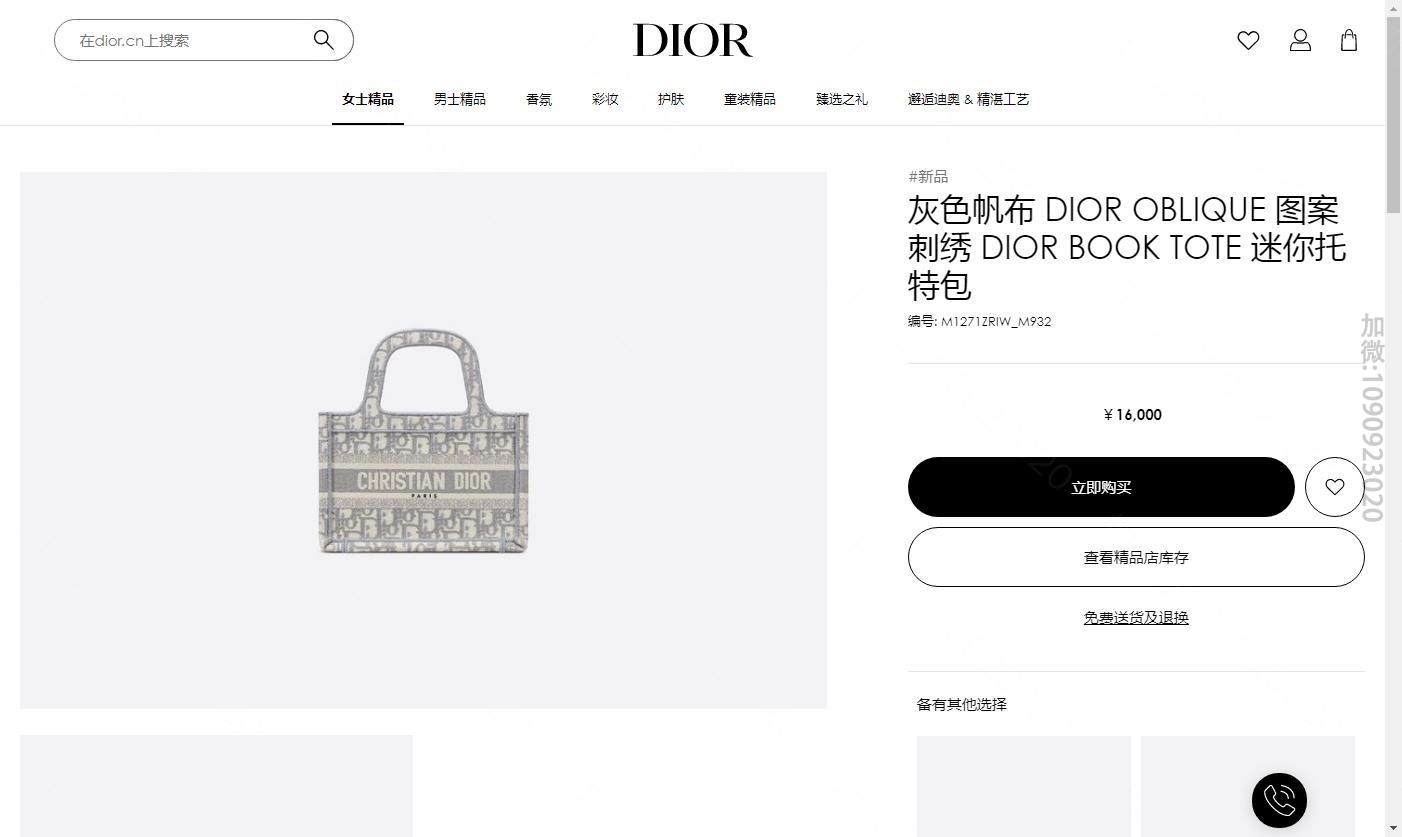Viewport: 1402px width, 837px height.
Task: Open the 童装精品 menu item
Action: [x=750, y=99]
